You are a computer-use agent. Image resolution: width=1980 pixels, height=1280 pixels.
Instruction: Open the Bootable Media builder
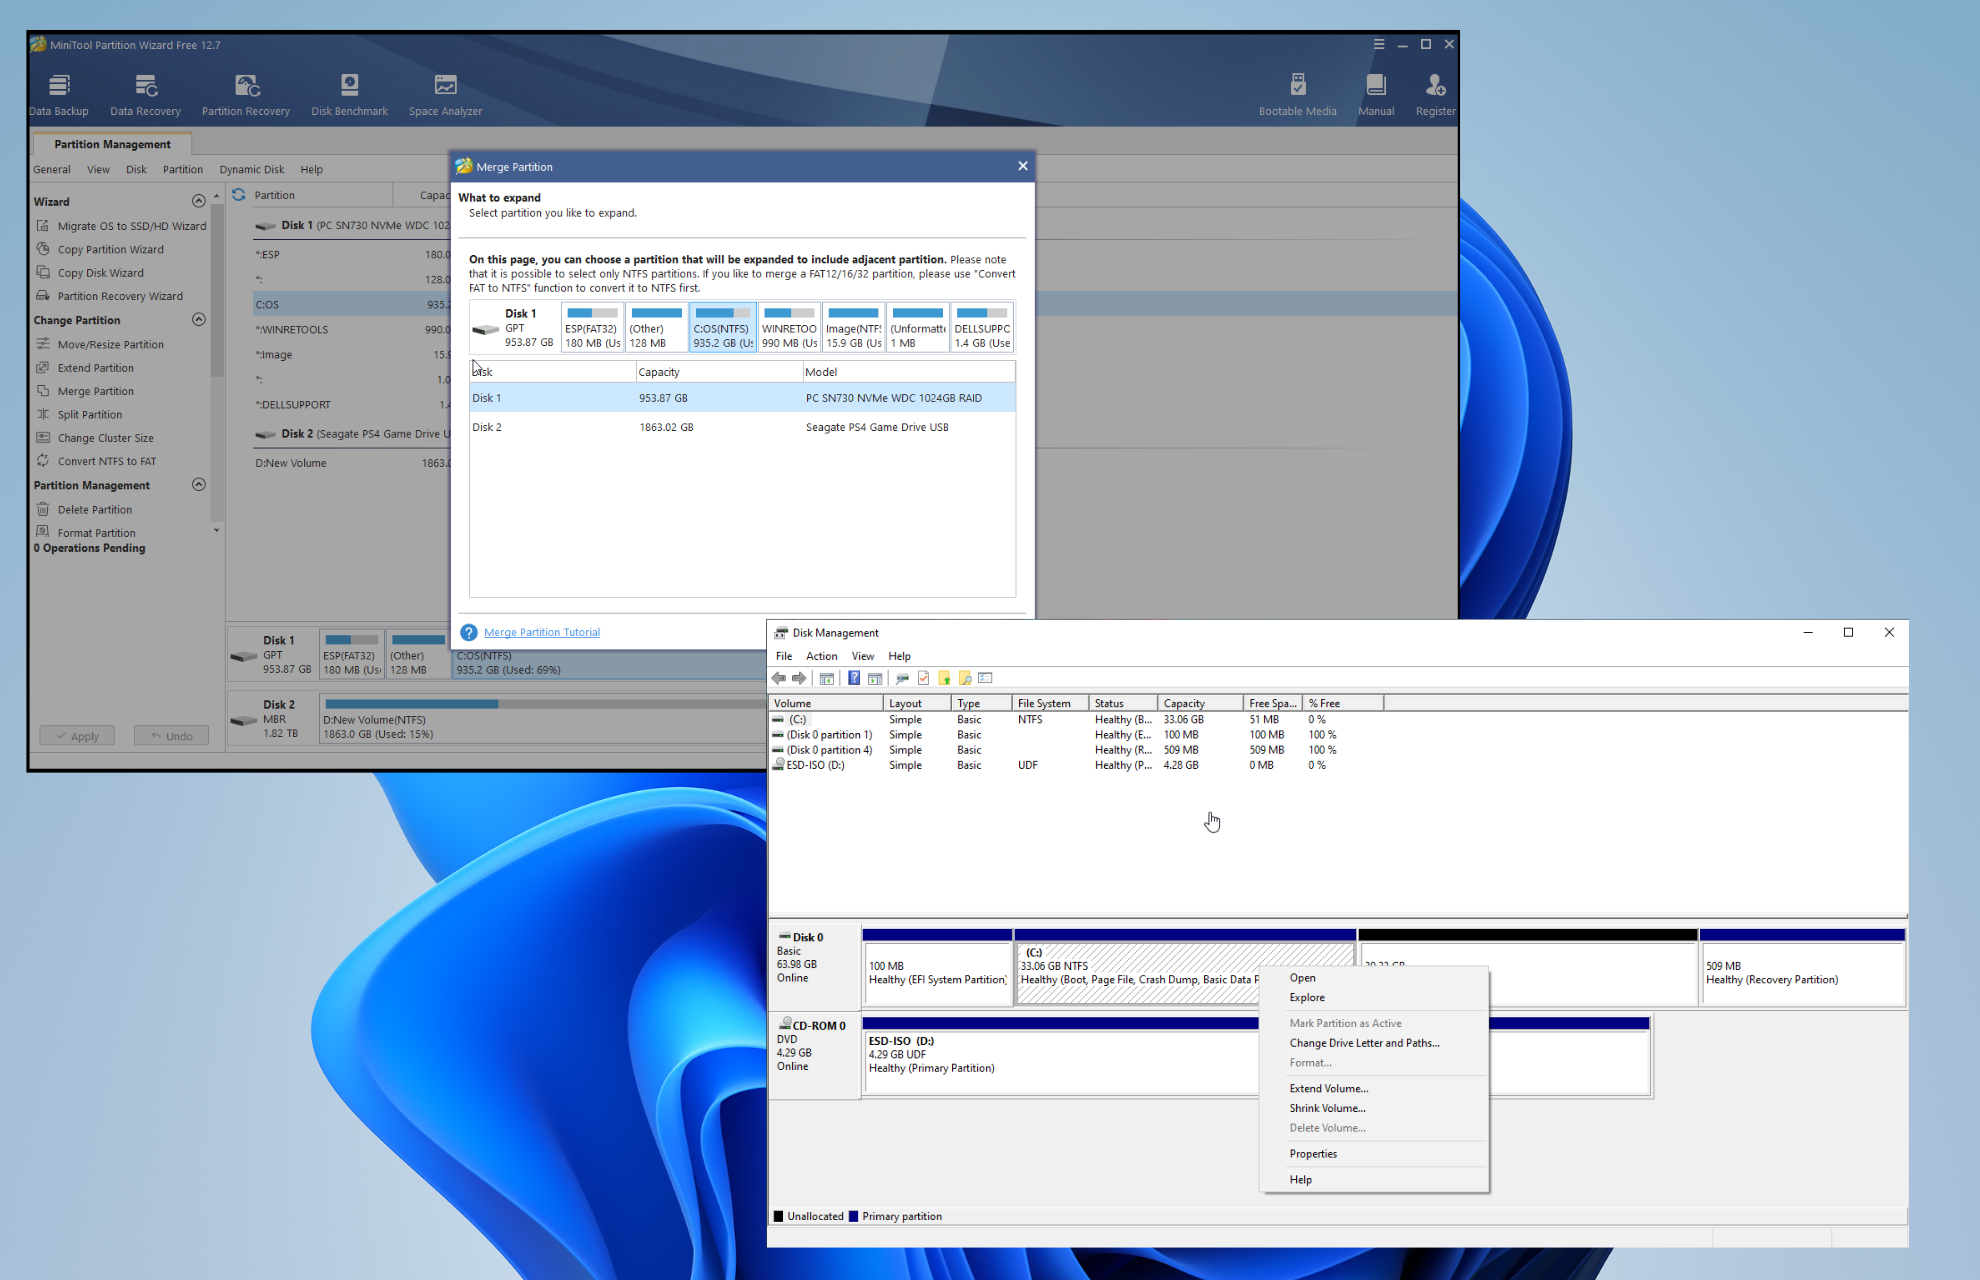[1297, 95]
